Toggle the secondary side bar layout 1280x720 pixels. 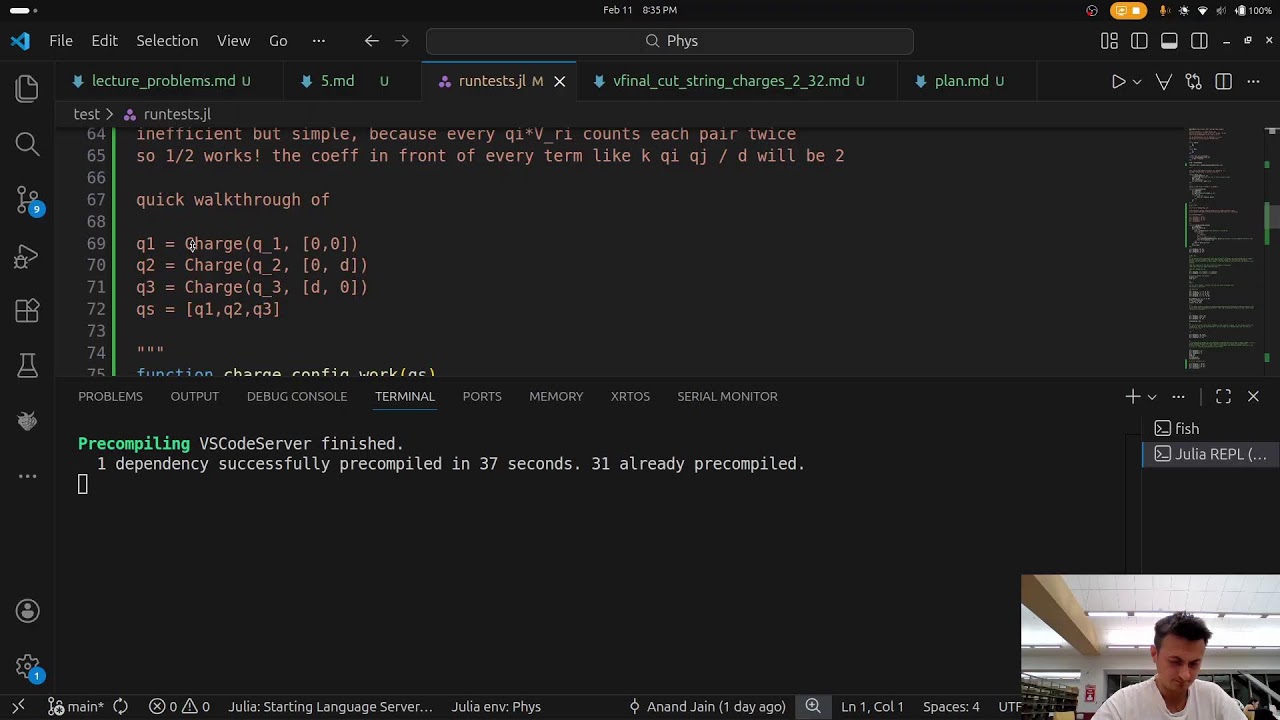[1199, 41]
